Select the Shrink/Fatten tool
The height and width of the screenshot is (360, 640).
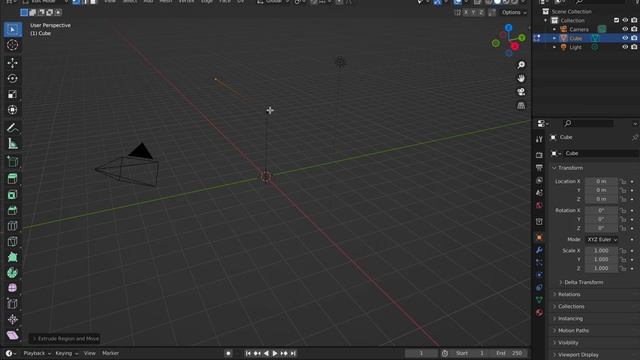point(13,319)
